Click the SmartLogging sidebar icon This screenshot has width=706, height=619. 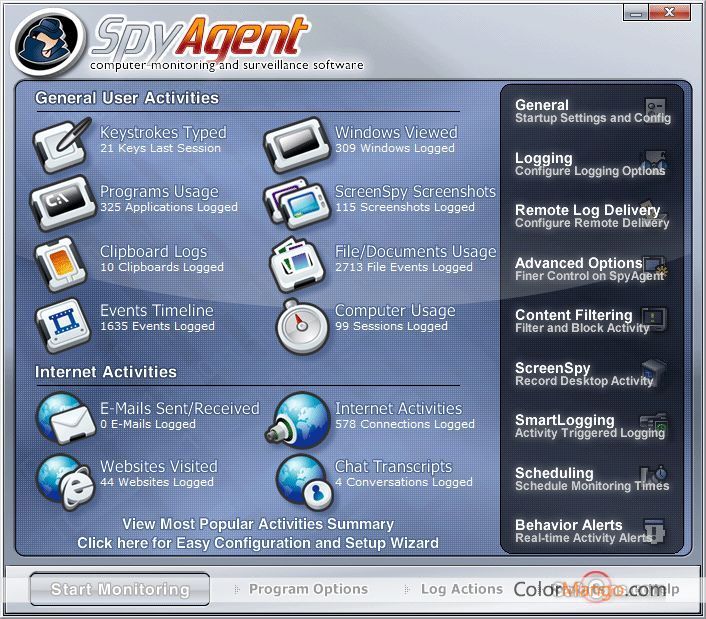click(x=654, y=423)
